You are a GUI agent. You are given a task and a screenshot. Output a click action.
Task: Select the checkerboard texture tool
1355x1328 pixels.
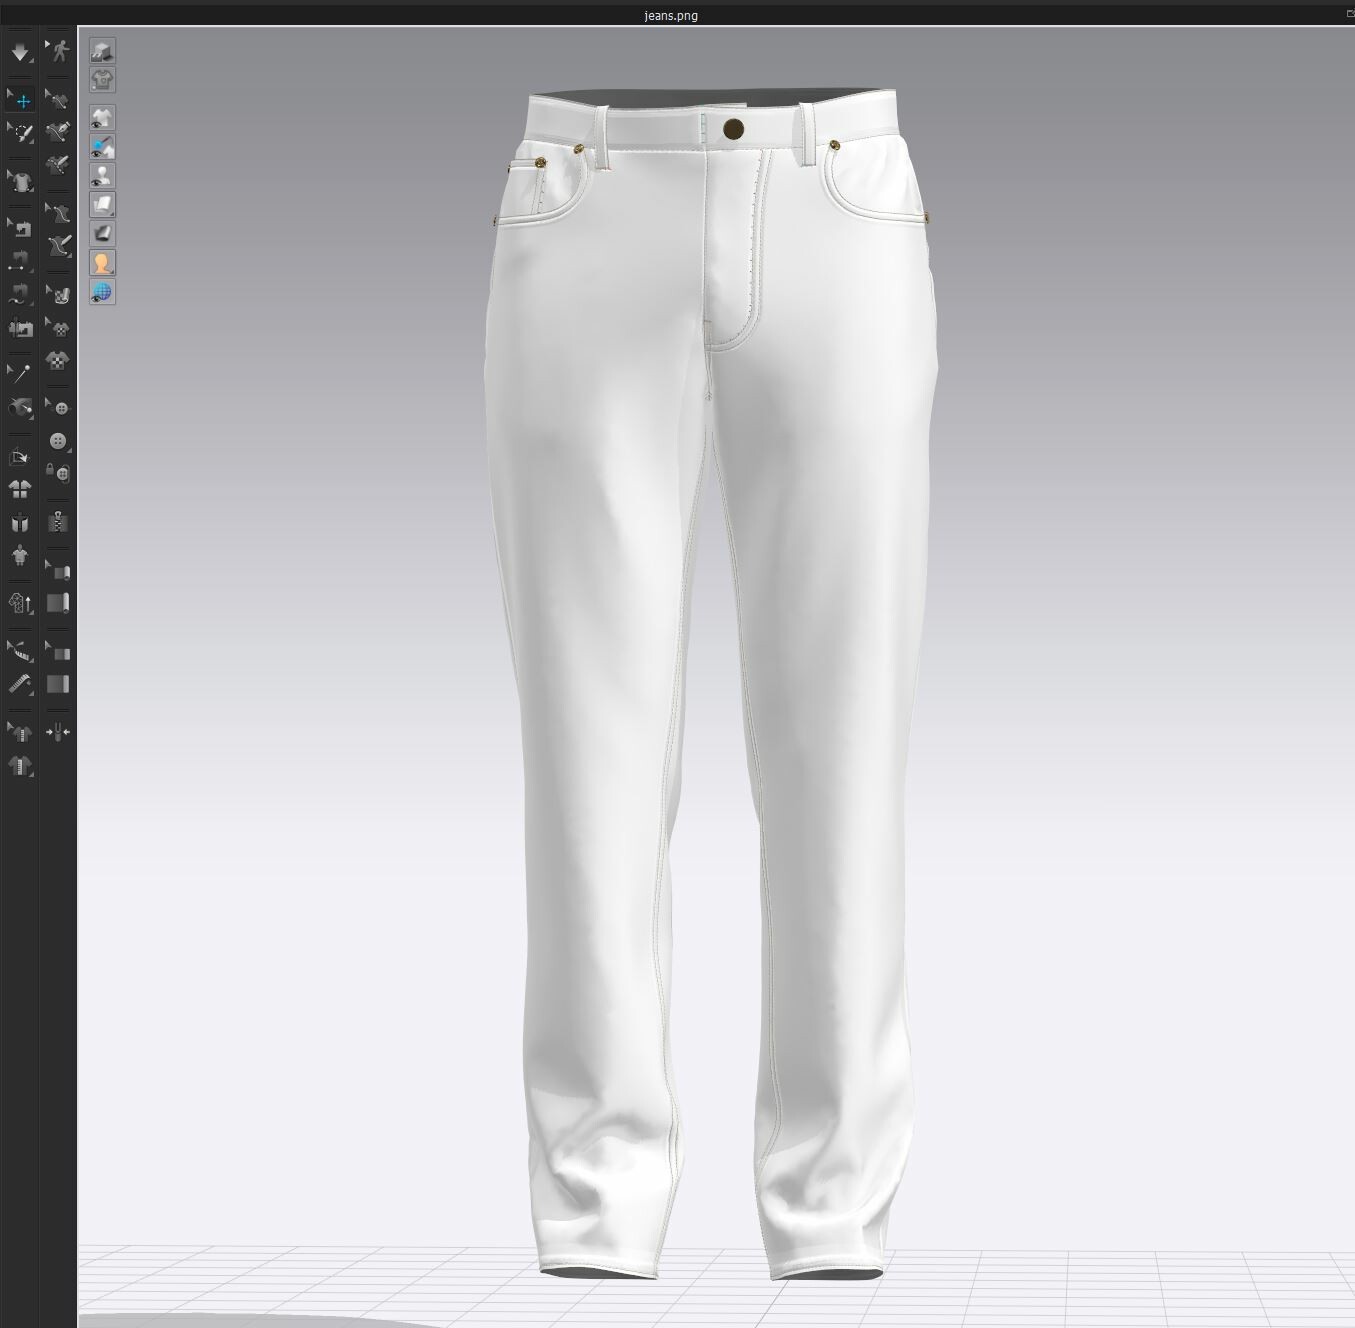coord(58,363)
